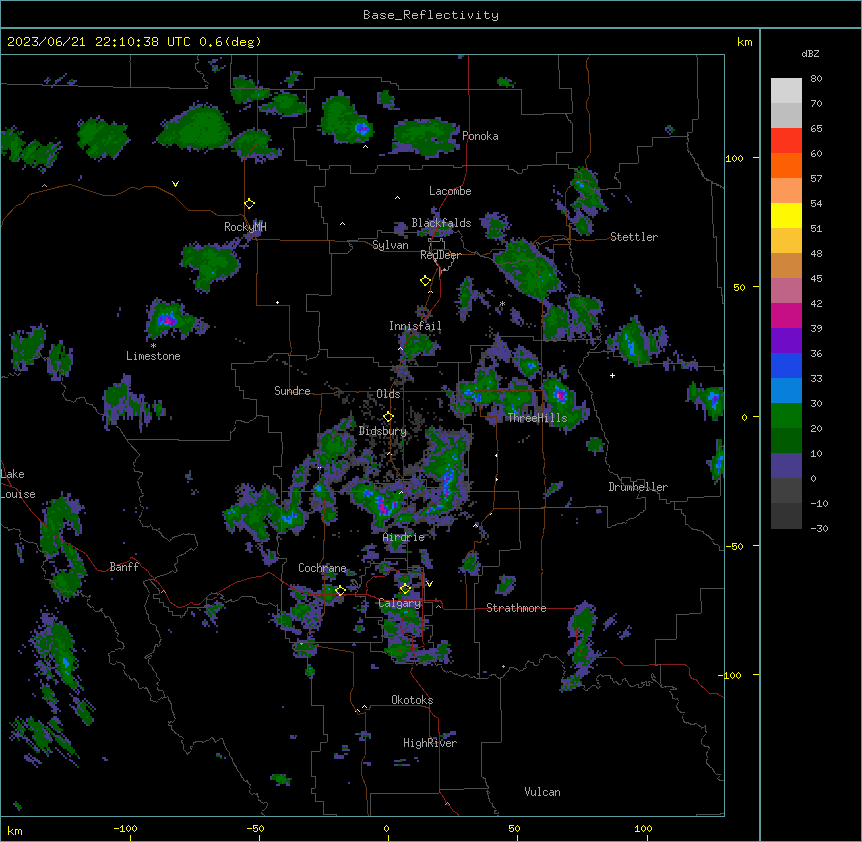The image size is (862, 842).
Task: Click the Strathmore city label
Action: (x=516, y=608)
